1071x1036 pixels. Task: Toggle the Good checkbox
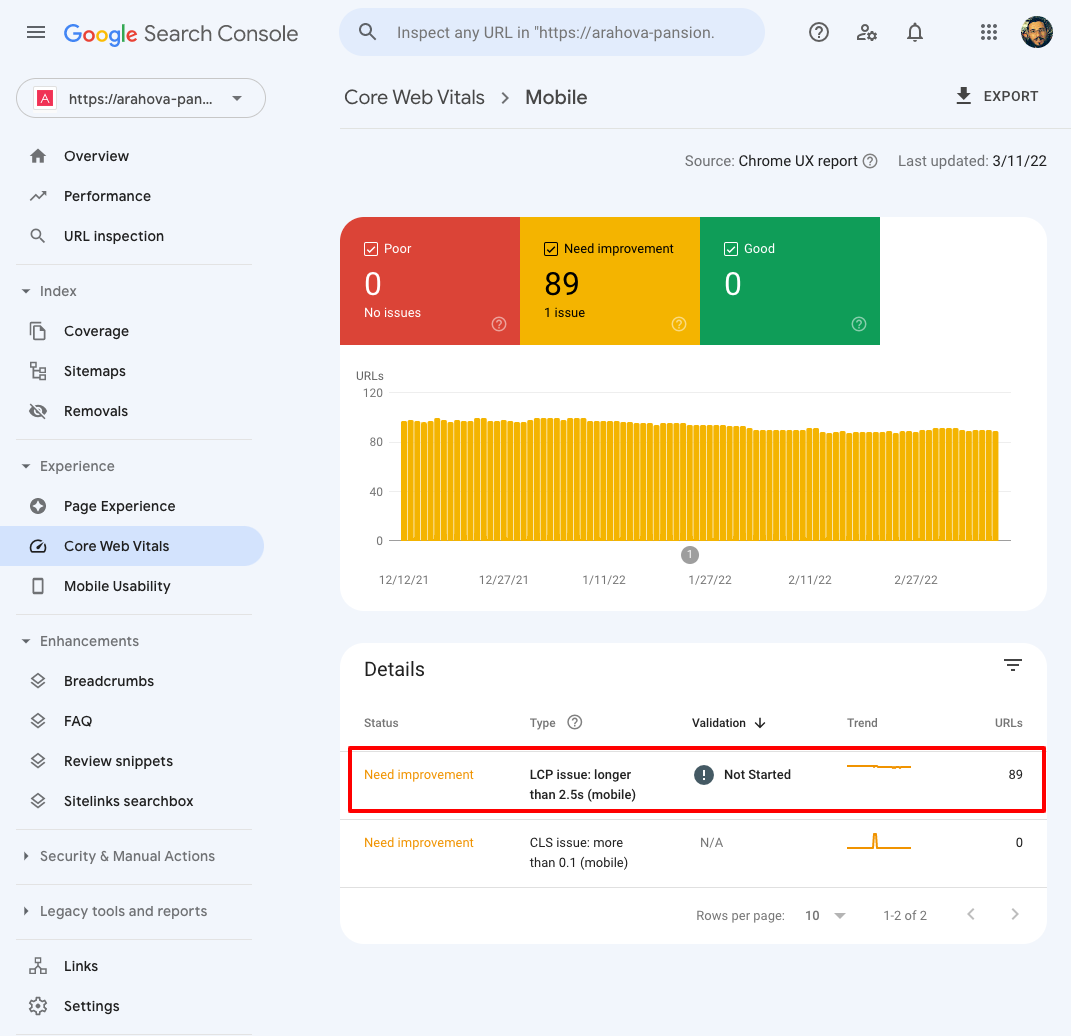pyautogui.click(x=730, y=249)
